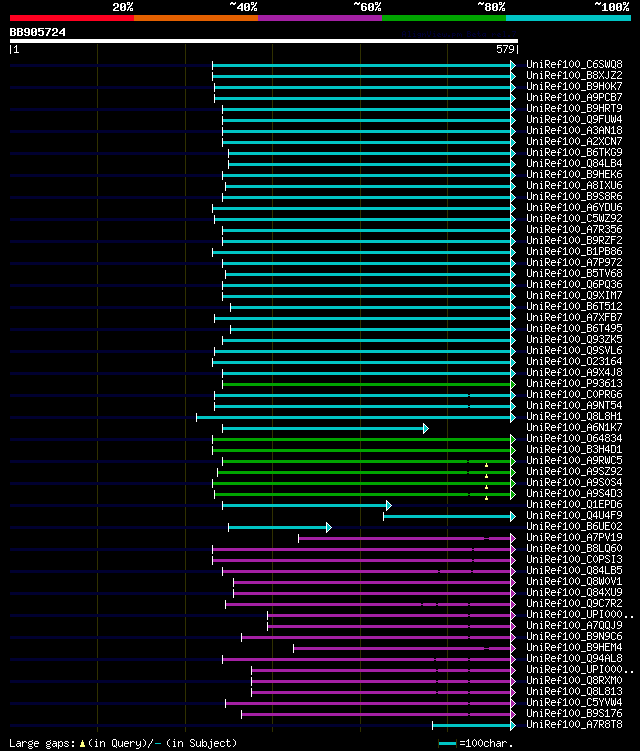Click the short cyan alignment bar for UniRef100_A6N1K7
This screenshot has width=640, height=751.
click(x=325, y=429)
